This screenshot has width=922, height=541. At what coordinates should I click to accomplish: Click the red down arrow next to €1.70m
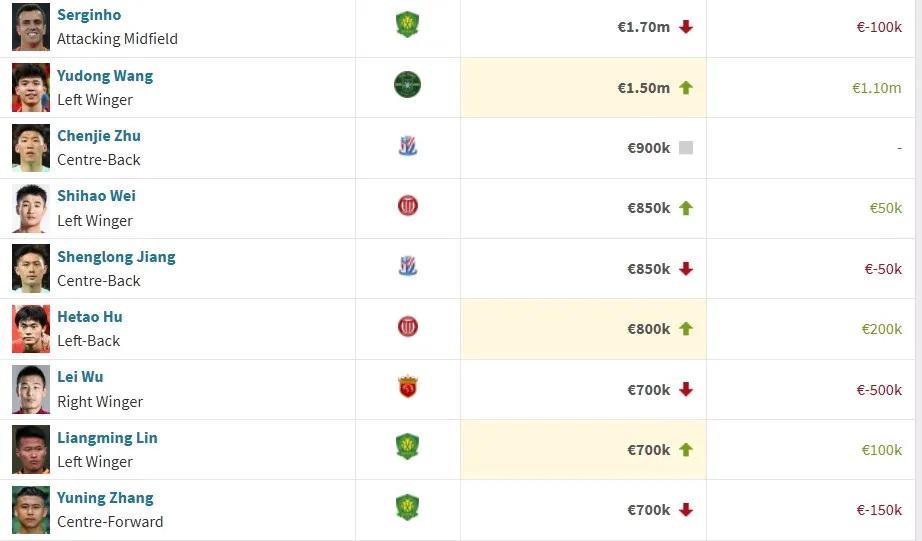pos(686,27)
